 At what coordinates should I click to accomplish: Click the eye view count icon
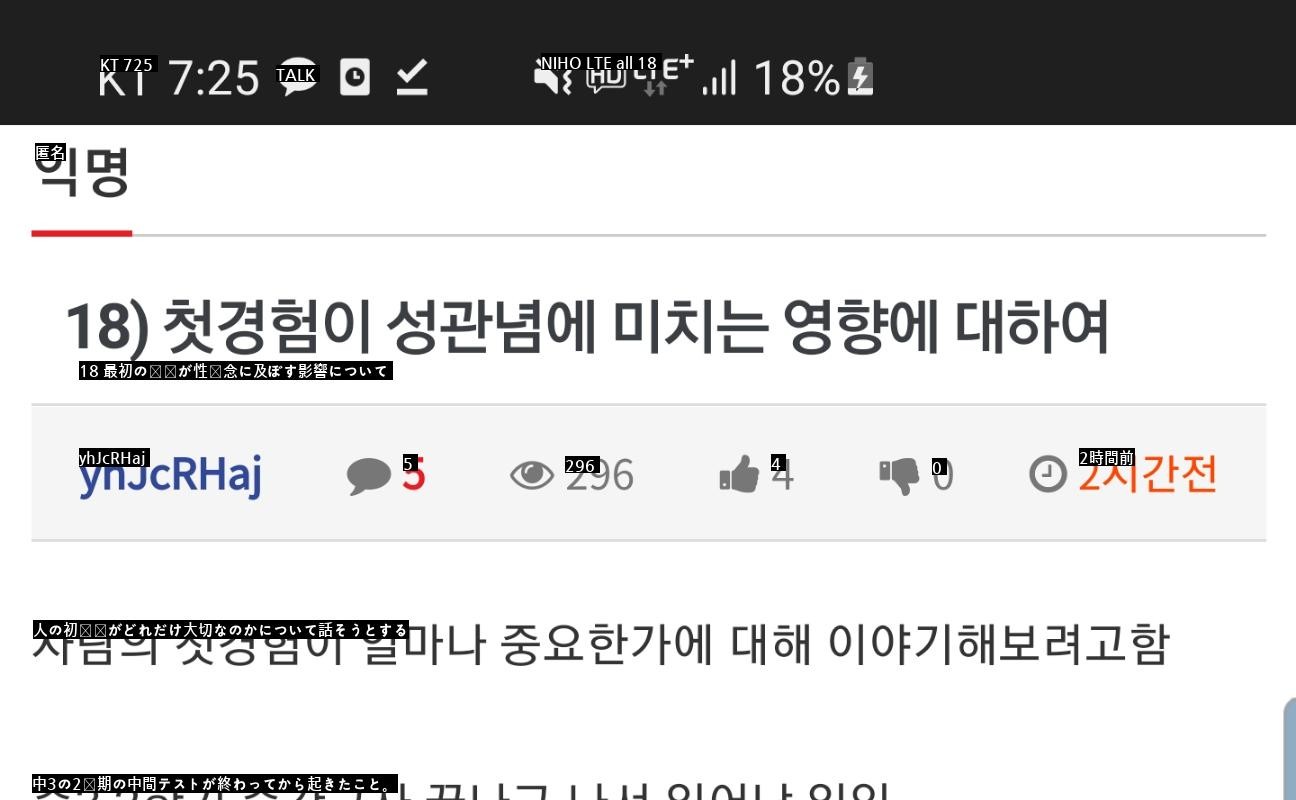[532, 474]
